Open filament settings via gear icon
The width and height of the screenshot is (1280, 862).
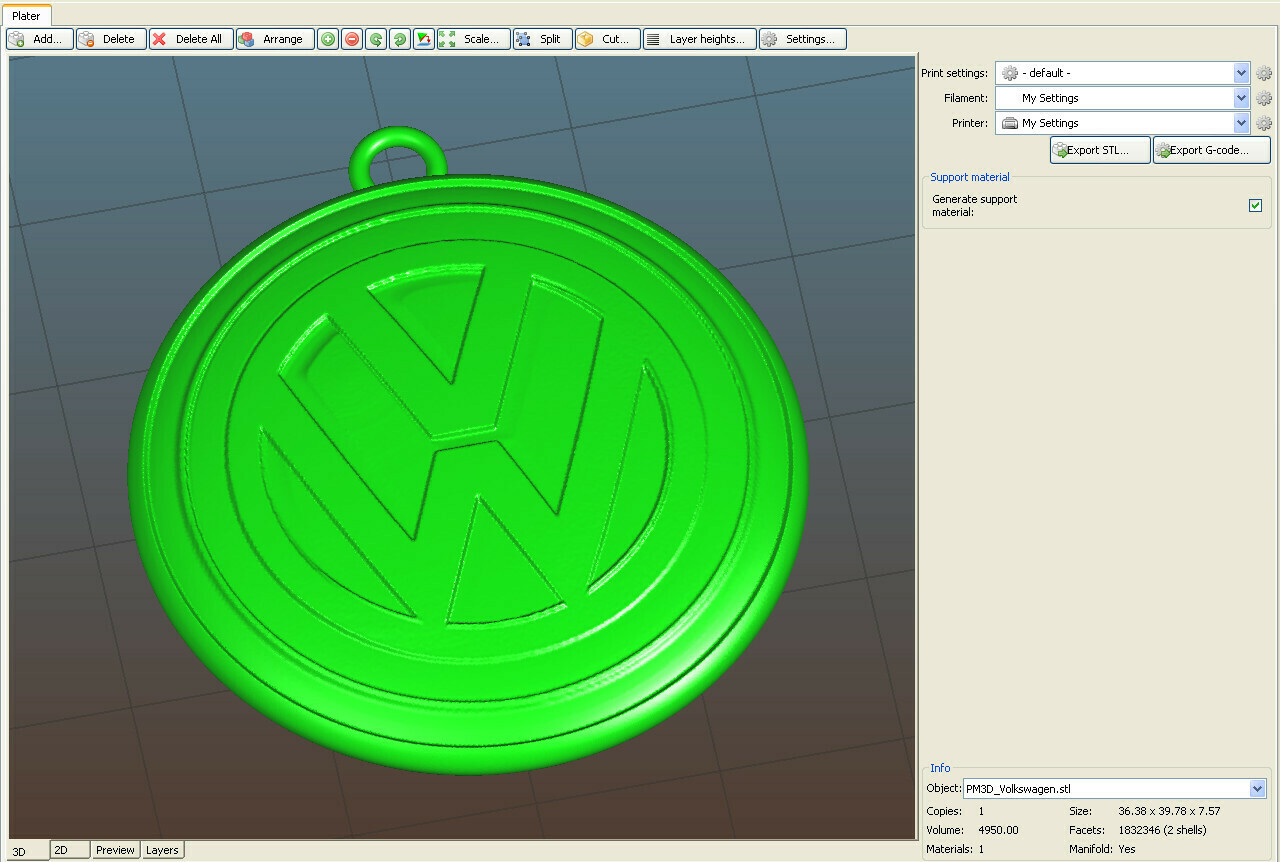click(x=1264, y=98)
